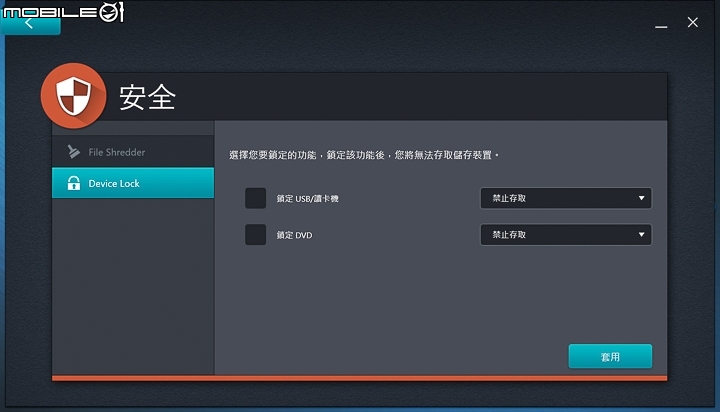Apply settings with the 套用 button
This screenshot has height=412, width=720.
coord(610,356)
